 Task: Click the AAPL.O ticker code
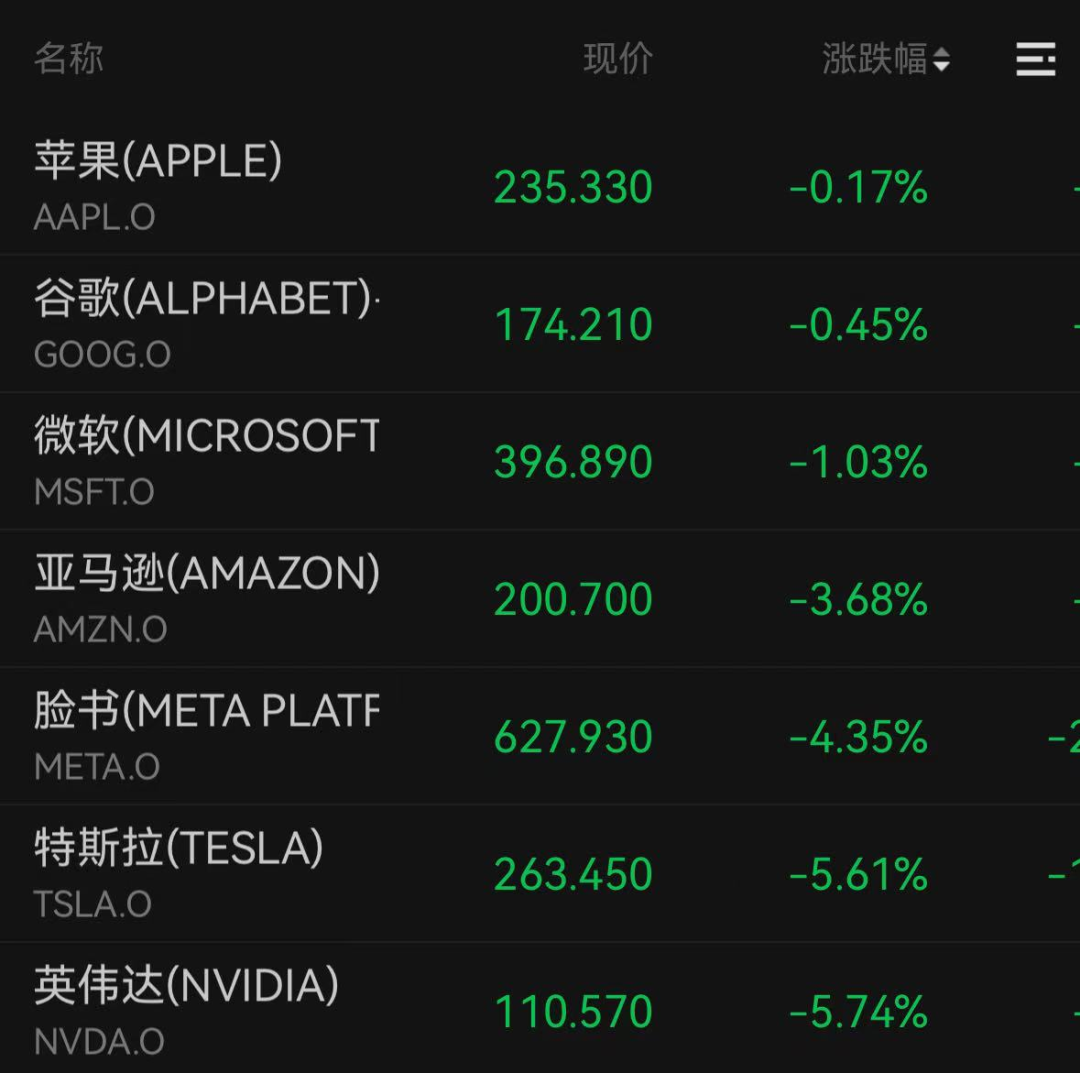tap(94, 217)
